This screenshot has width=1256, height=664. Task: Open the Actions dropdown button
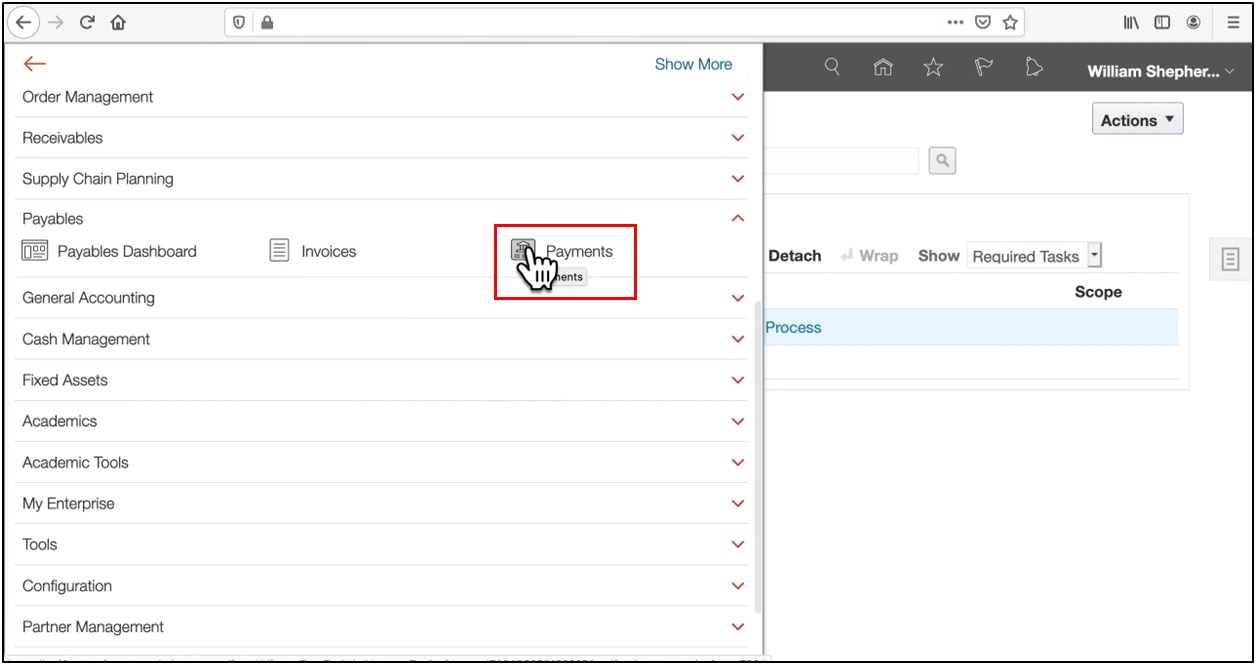tap(1137, 120)
